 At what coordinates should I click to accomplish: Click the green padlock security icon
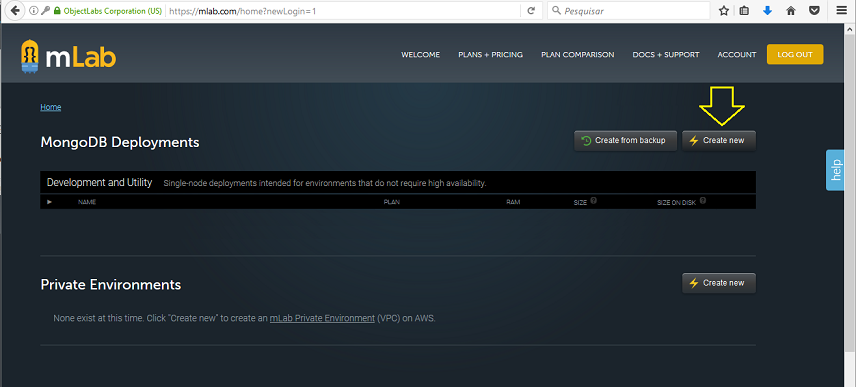click(56, 10)
